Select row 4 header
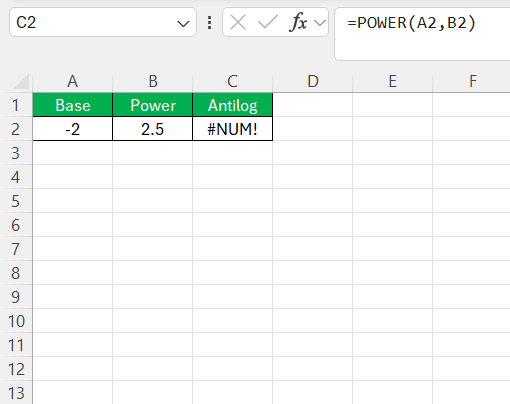This screenshot has width=510, height=404. (16, 177)
